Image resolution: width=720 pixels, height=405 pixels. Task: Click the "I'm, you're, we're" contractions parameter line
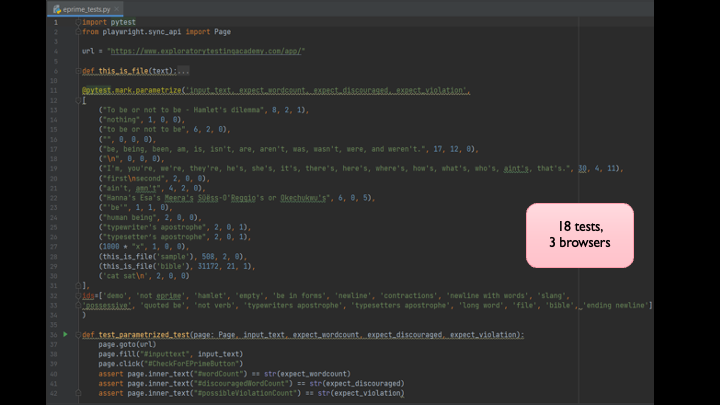pyautogui.click(x=361, y=169)
